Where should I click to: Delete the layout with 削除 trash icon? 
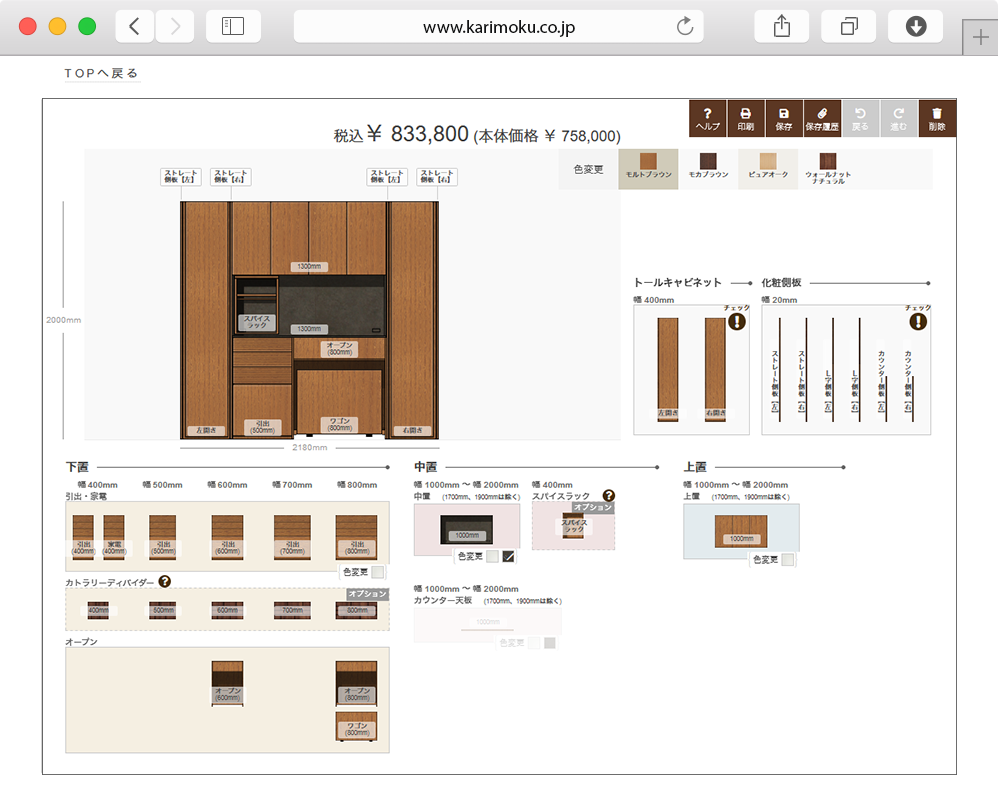click(937, 118)
